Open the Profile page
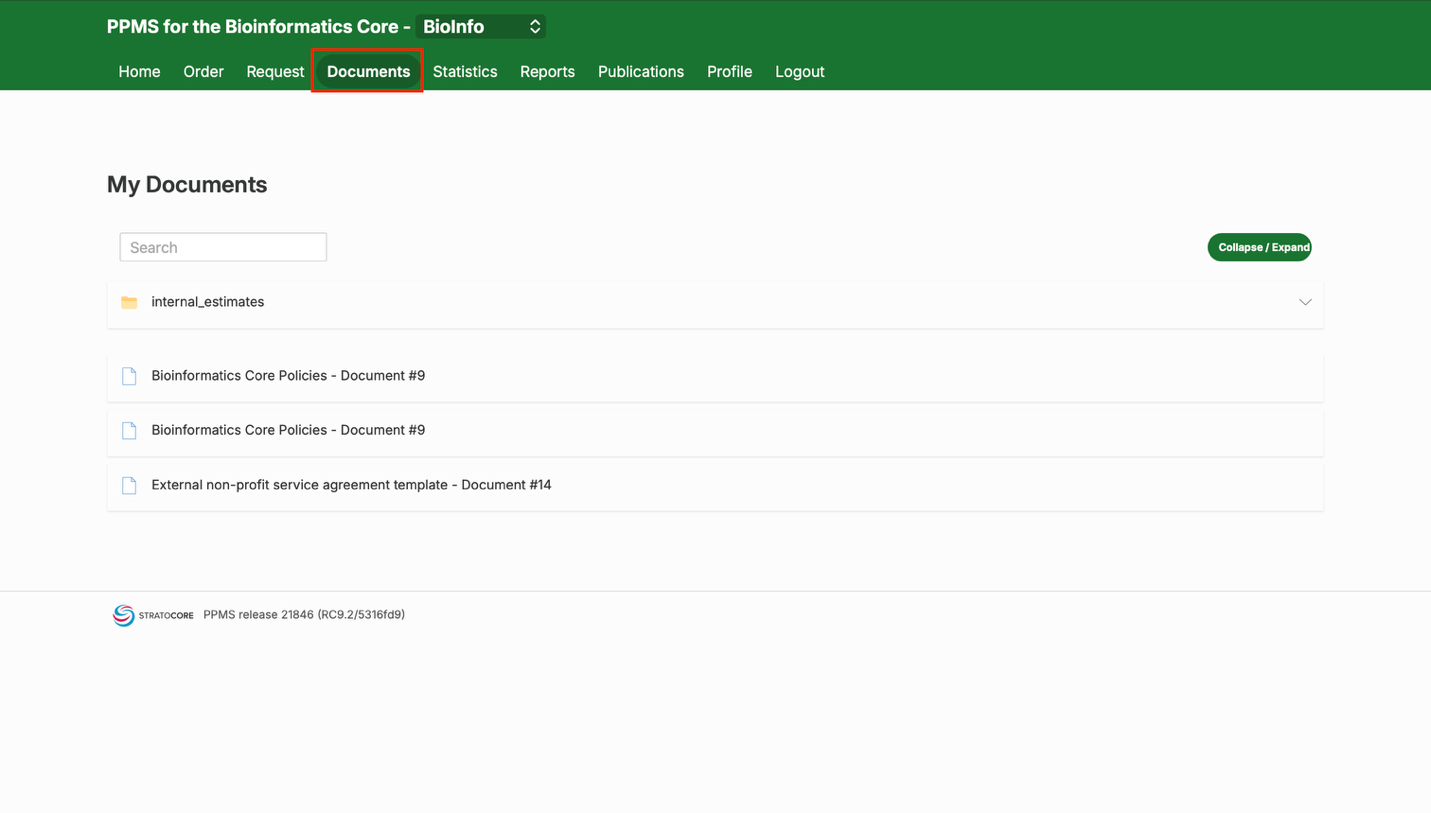Viewport: 1431px width, 813px height. 729,72
